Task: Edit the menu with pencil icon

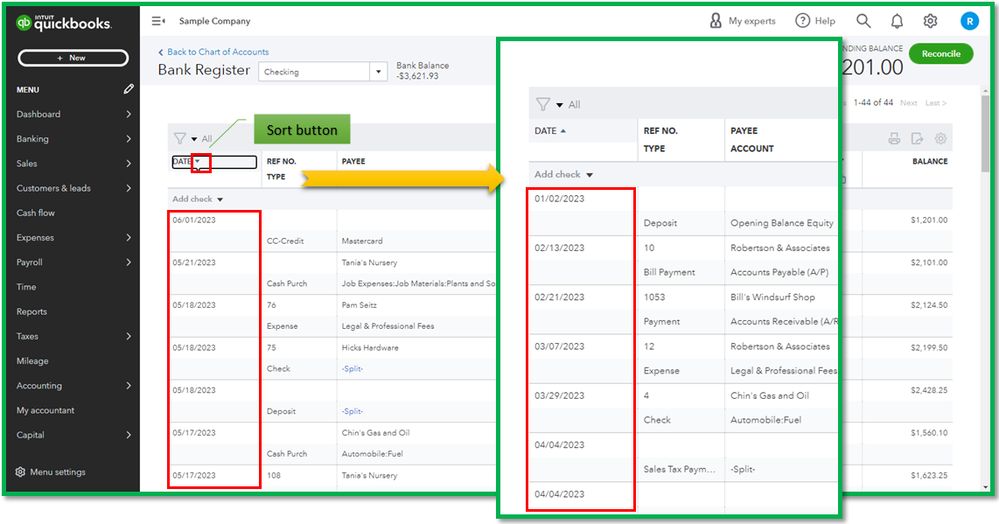Action: click(x=129, y=89)
